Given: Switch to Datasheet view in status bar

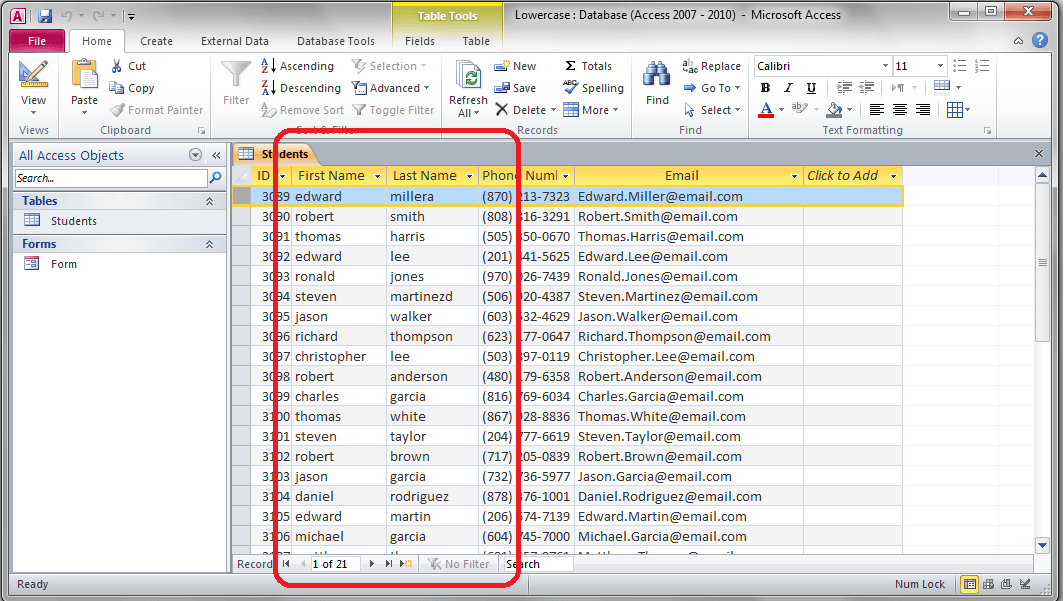Looking at the screenshot, I should pyautogui.click(x=970, y=584).
